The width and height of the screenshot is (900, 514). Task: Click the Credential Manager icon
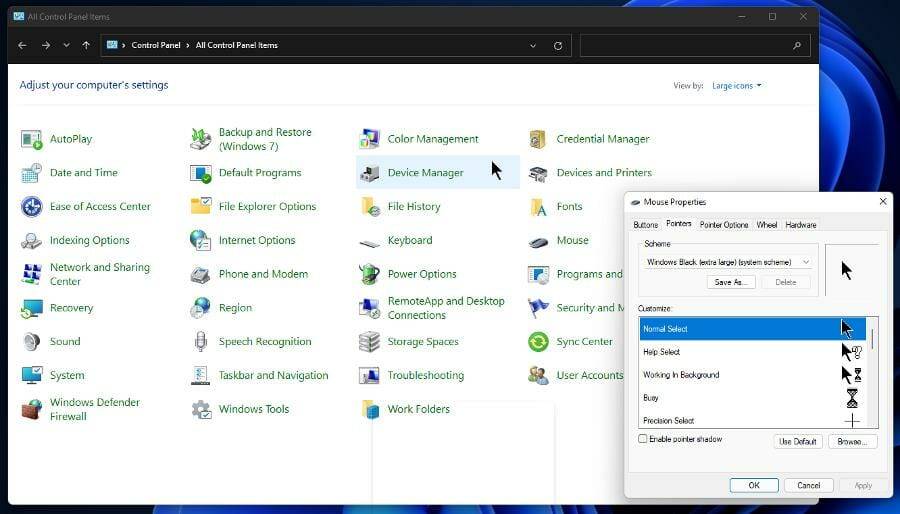538,139
